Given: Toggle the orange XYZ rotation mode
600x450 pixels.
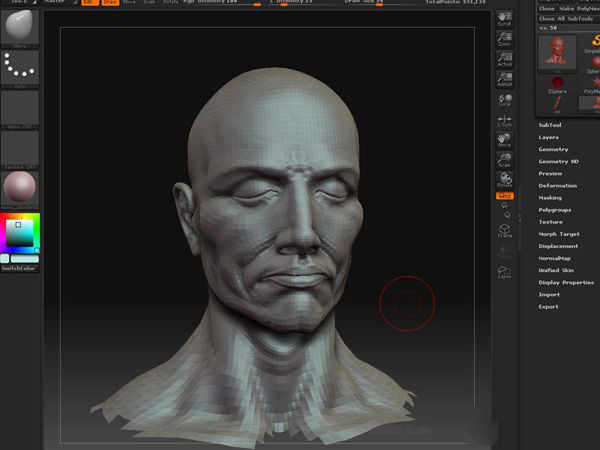Looking at the screenshot, I should click(505, 196).
